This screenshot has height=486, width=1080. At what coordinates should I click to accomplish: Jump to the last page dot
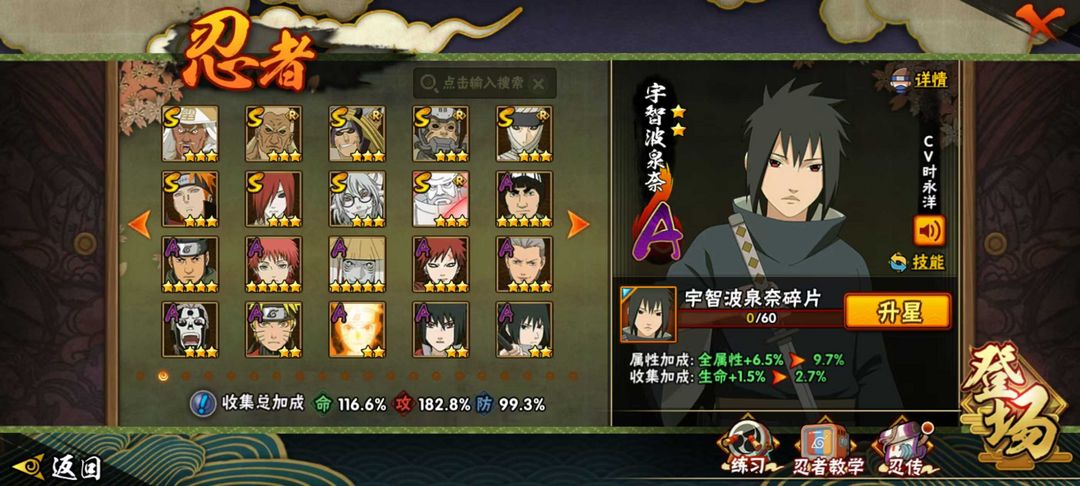click(572, 376)
